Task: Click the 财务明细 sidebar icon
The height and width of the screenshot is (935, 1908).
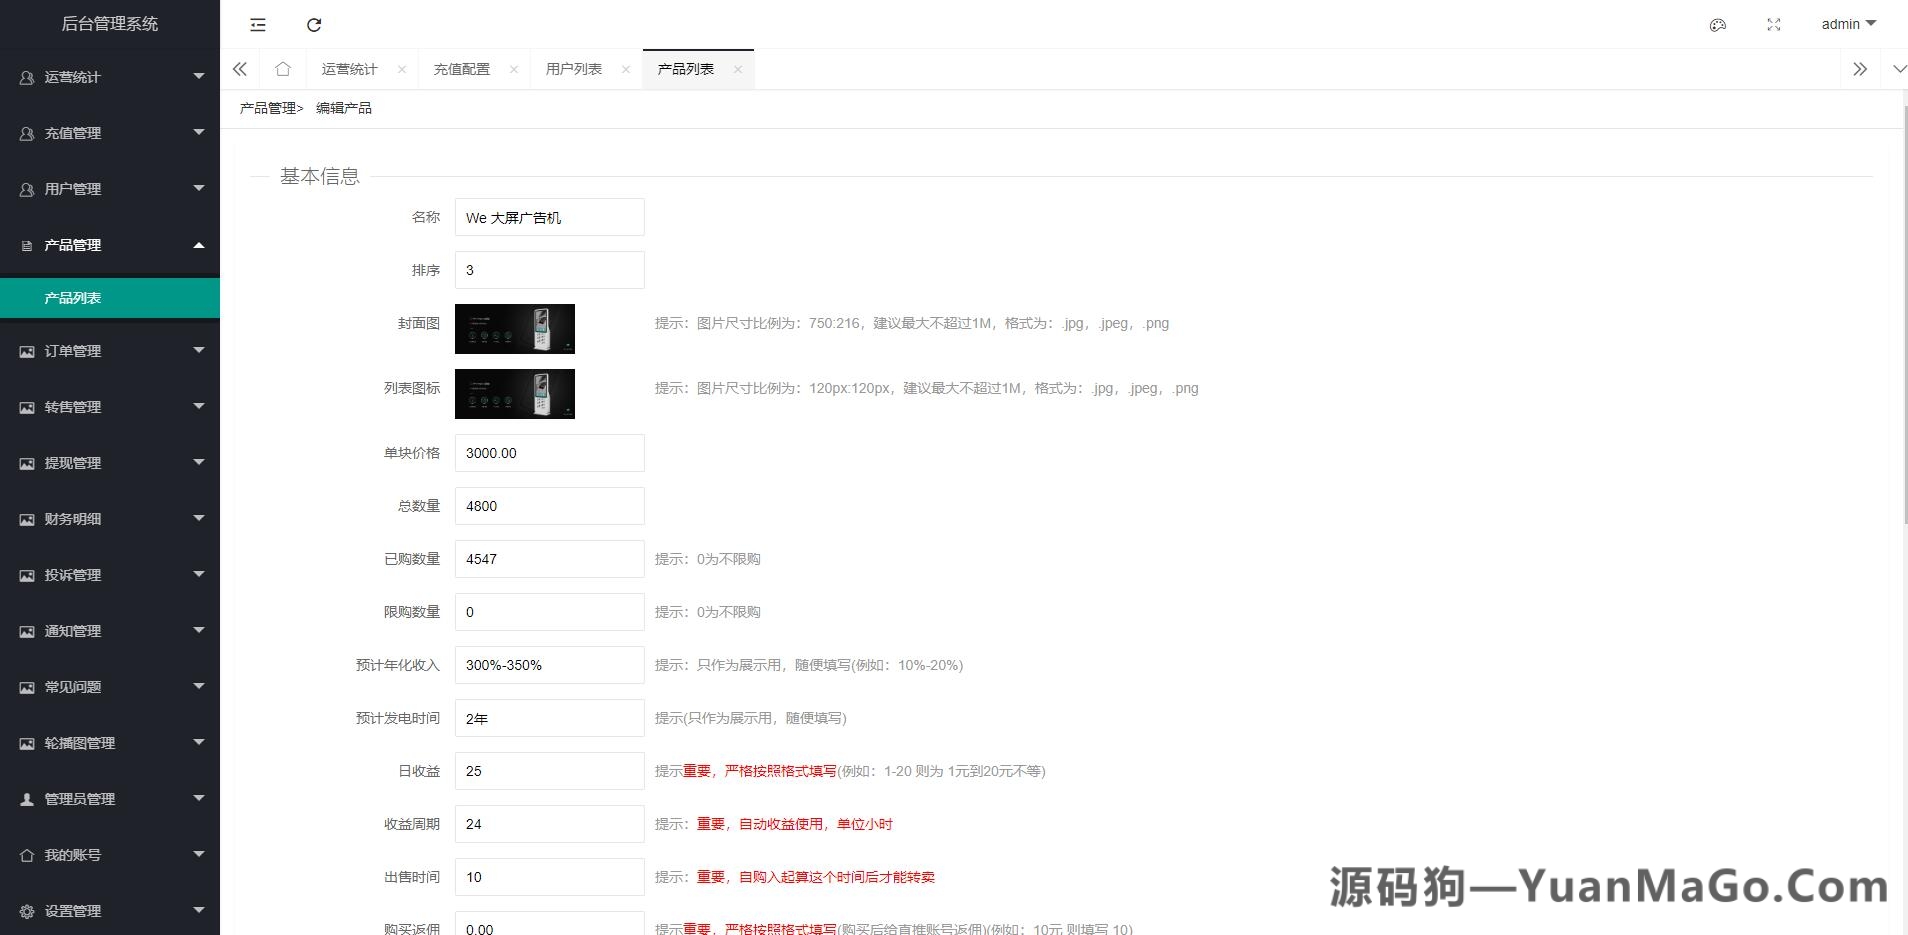Action: click(x=27, y=518)
